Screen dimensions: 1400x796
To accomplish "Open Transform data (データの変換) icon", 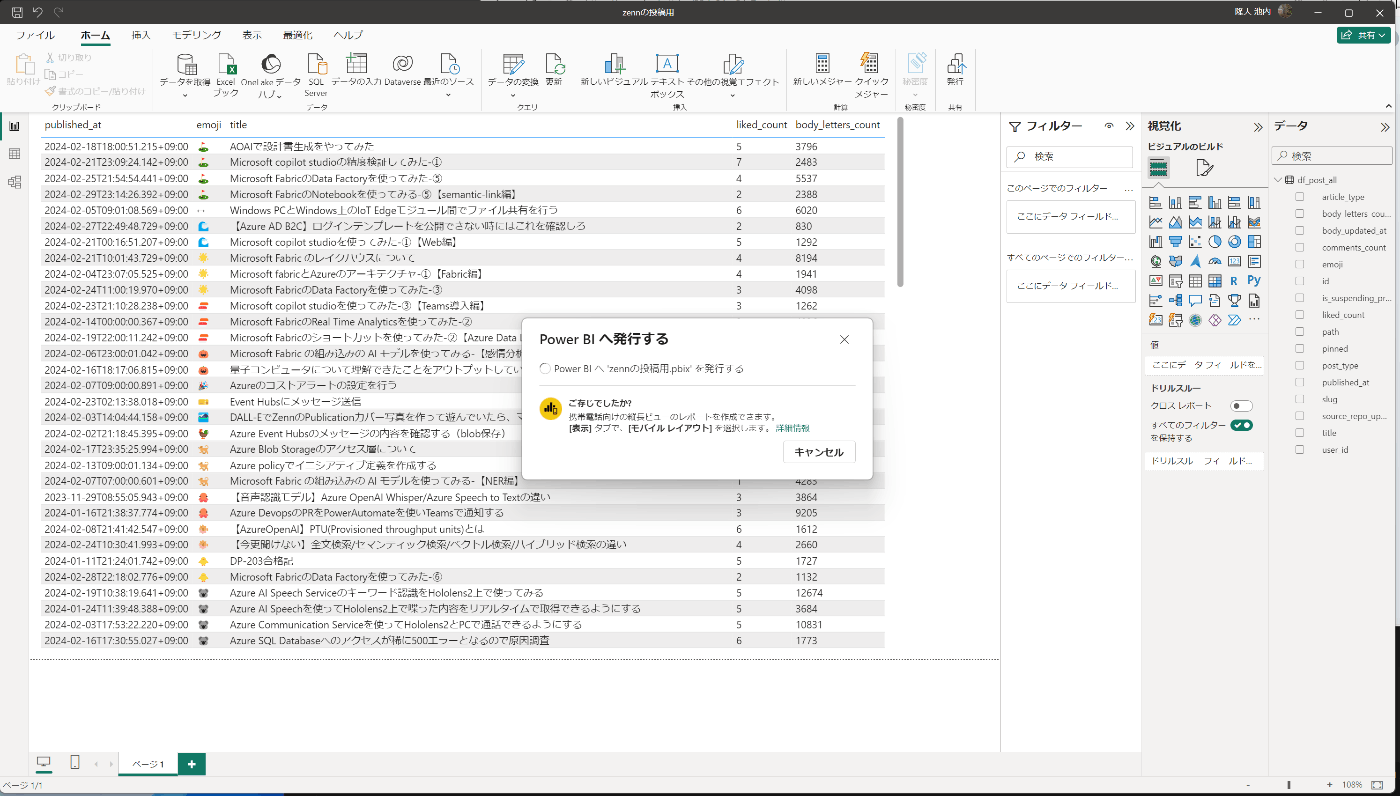I will [513, 64].
